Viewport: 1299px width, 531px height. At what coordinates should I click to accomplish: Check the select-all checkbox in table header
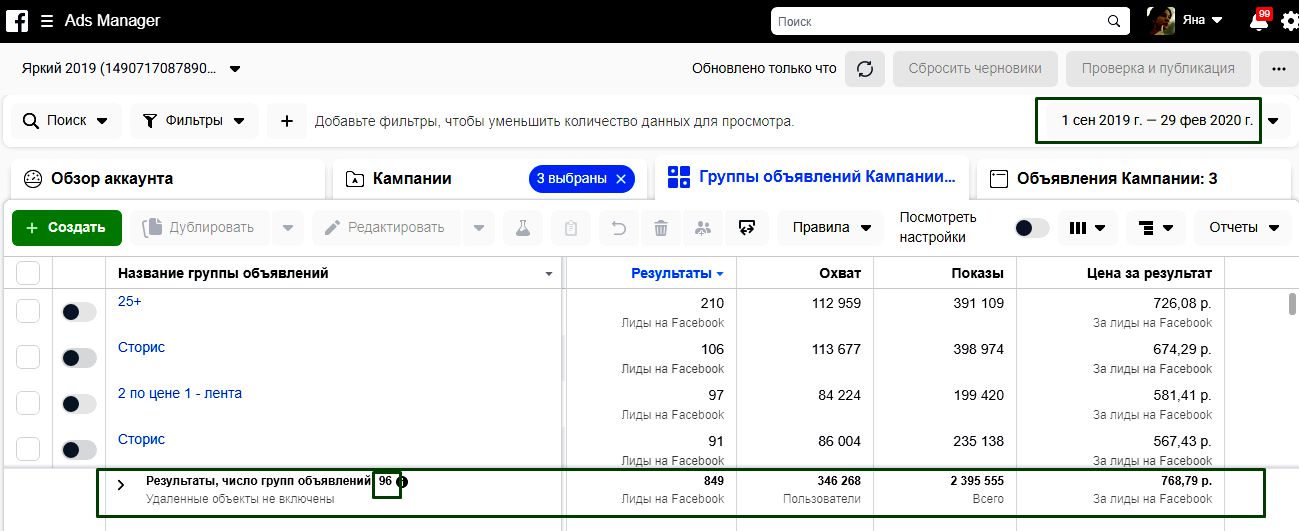[28, 273]
